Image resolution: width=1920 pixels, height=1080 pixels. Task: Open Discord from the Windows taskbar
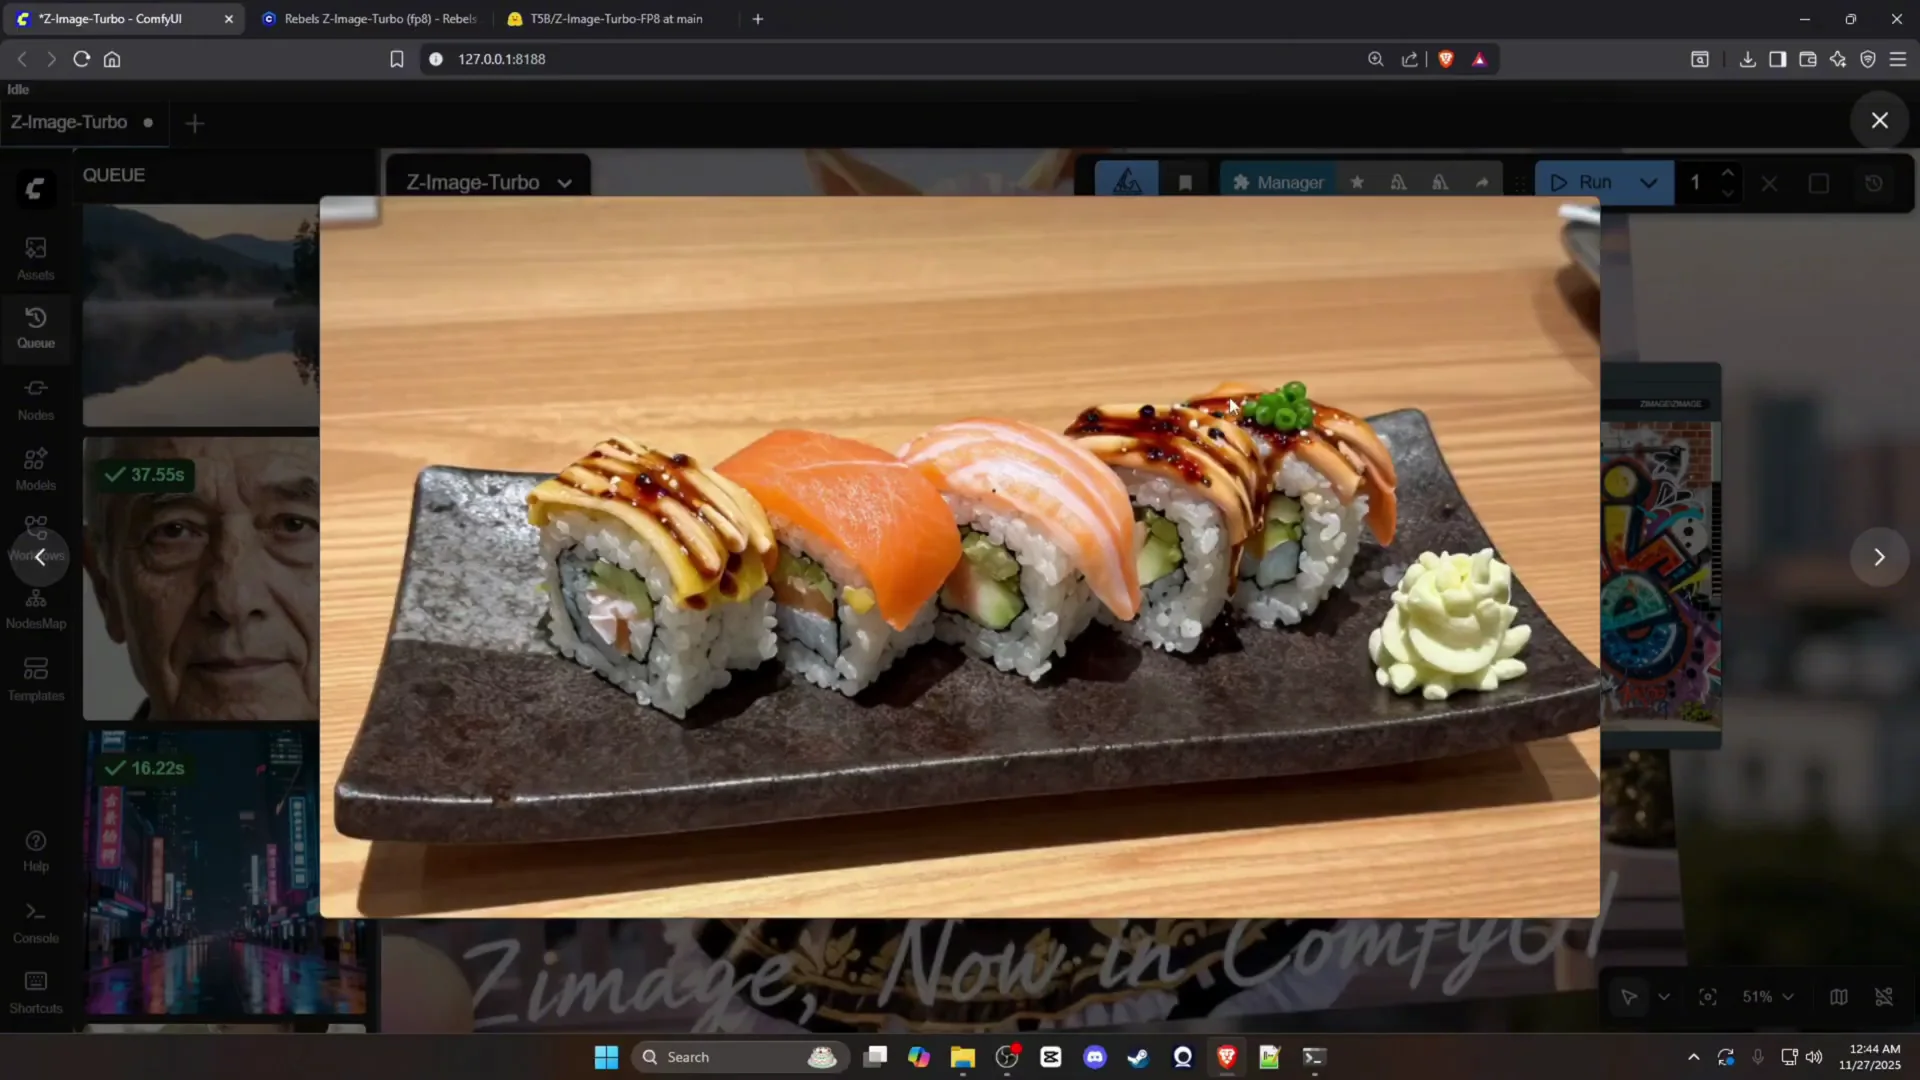coord(1094,1057)
